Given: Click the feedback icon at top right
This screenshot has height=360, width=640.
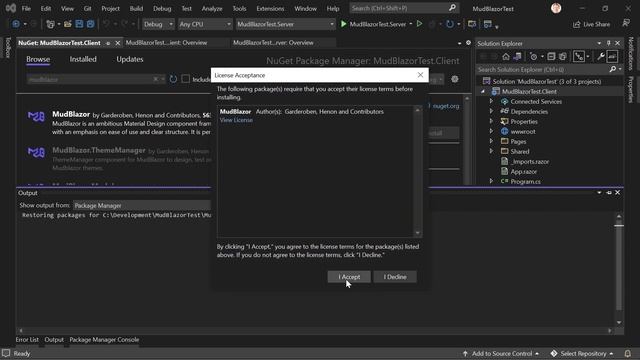Looking at the screenshot, I should click(x=626, y=24).
